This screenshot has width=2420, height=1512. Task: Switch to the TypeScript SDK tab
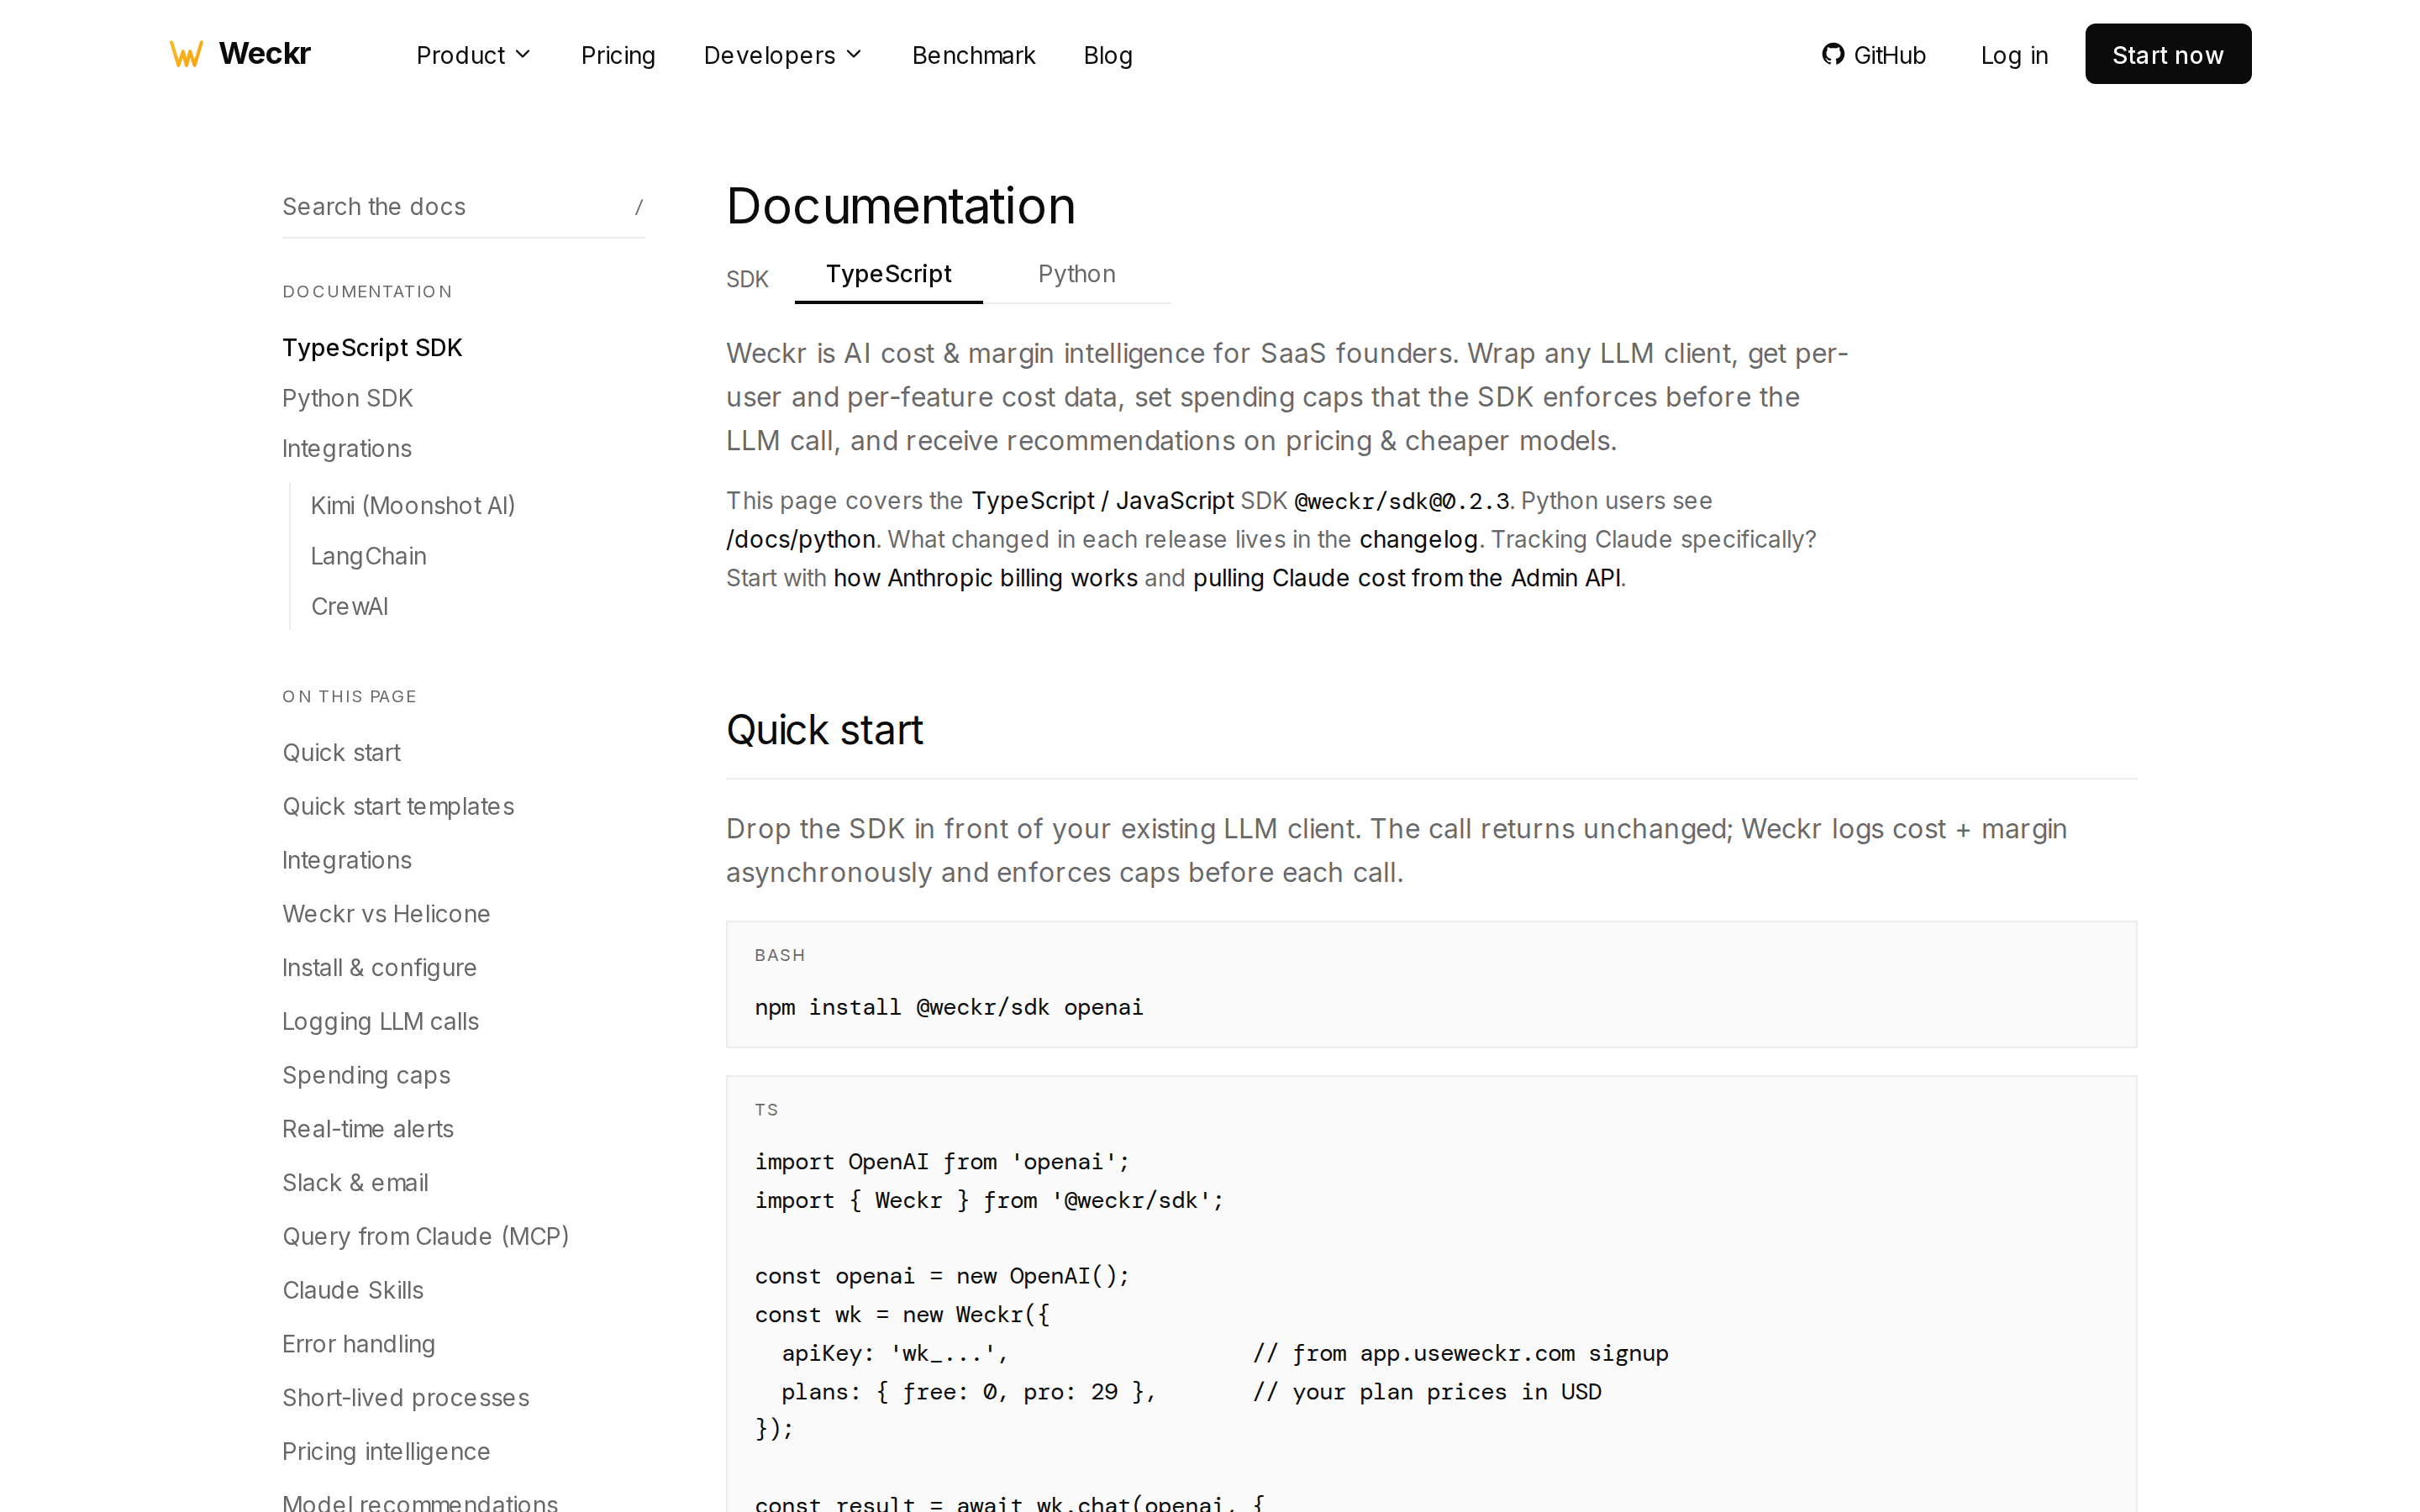888,274
